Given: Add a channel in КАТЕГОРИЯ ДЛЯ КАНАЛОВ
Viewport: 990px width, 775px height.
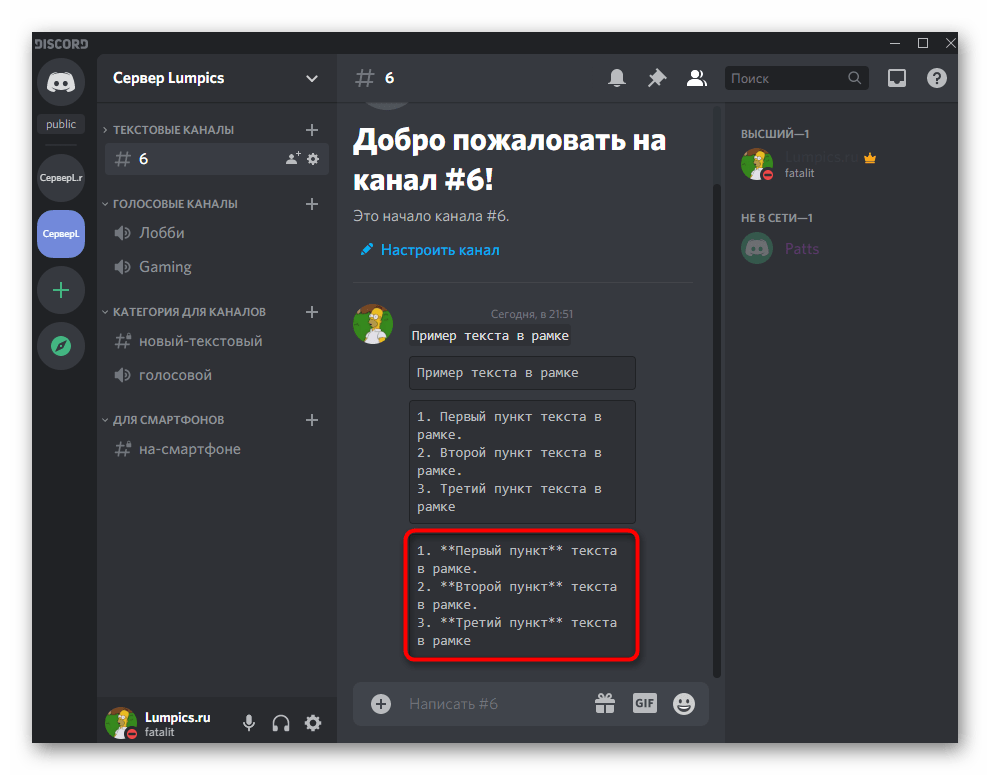Looking at the screenshot, I should 312,311.
